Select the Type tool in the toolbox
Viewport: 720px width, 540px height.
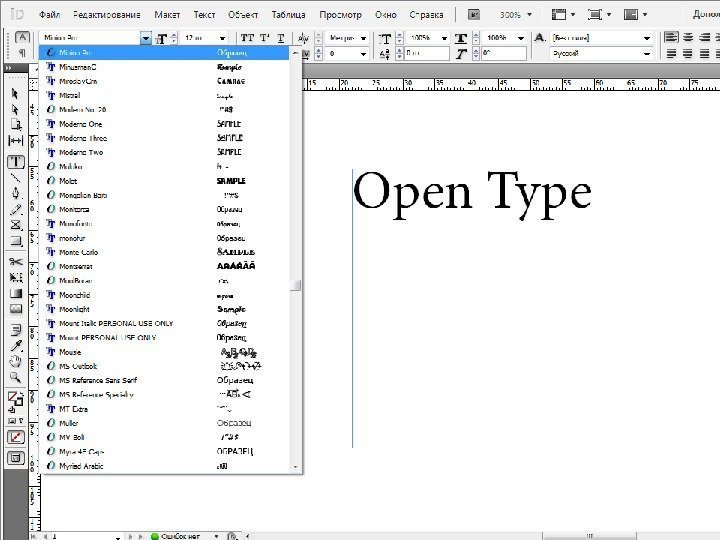point(16,161)
